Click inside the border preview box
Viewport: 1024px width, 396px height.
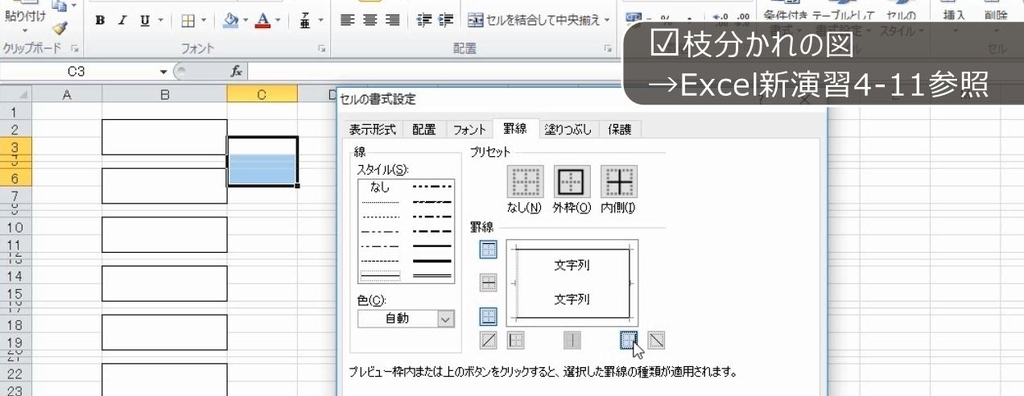(x=572, y=283)
